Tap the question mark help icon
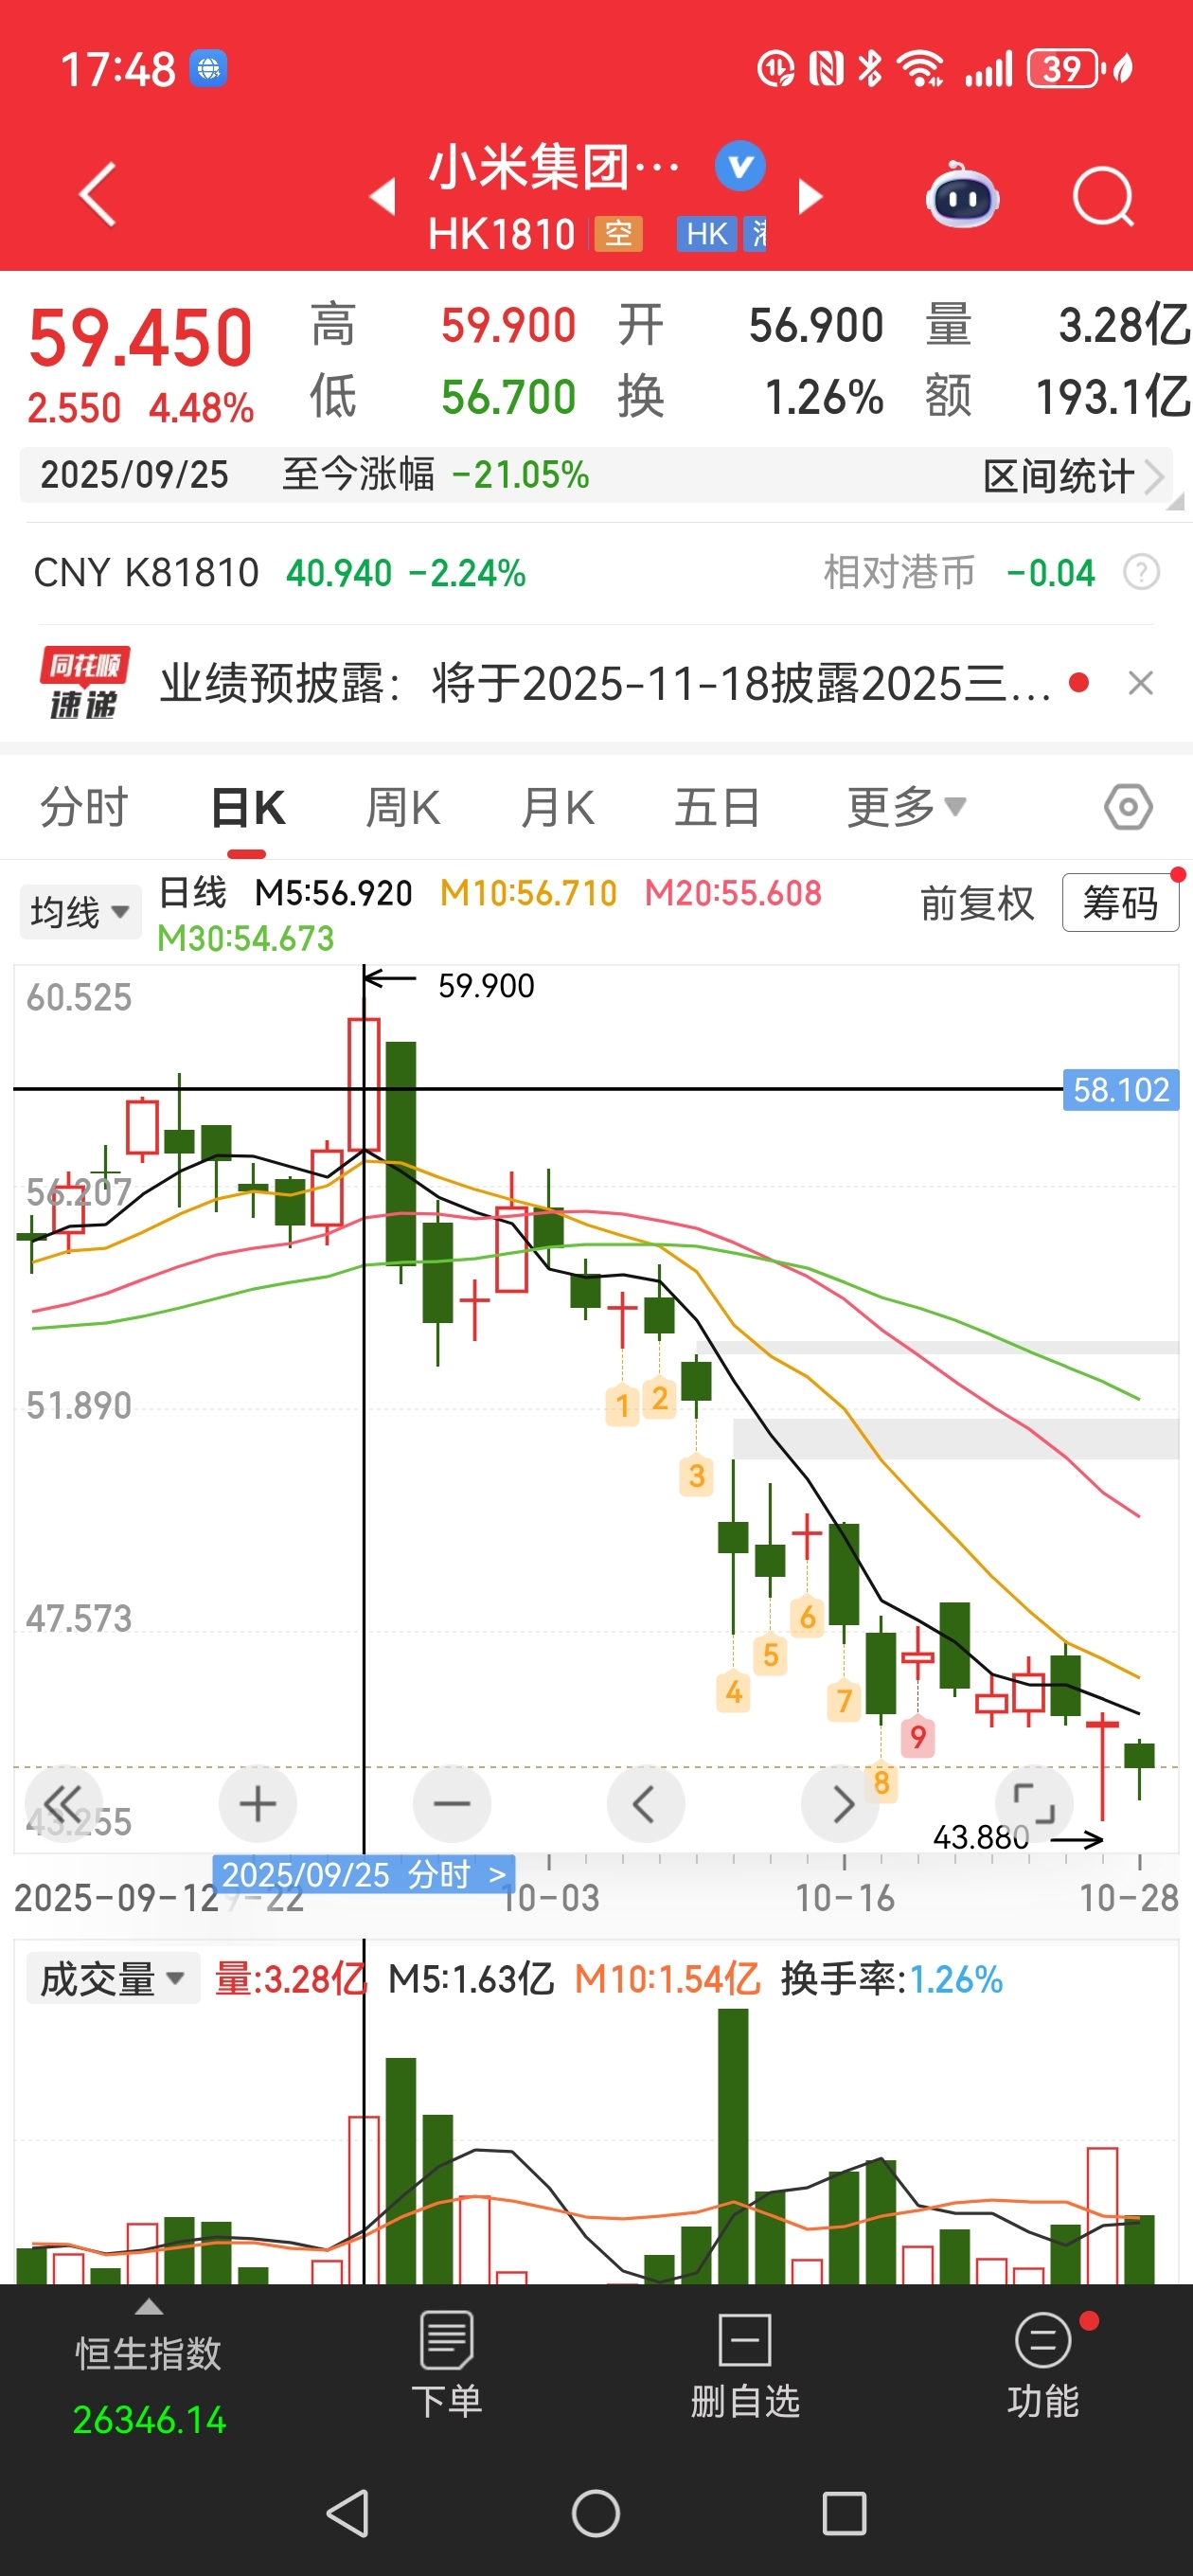Viewport: 1193px width, 2576px height. [1141, 572]
